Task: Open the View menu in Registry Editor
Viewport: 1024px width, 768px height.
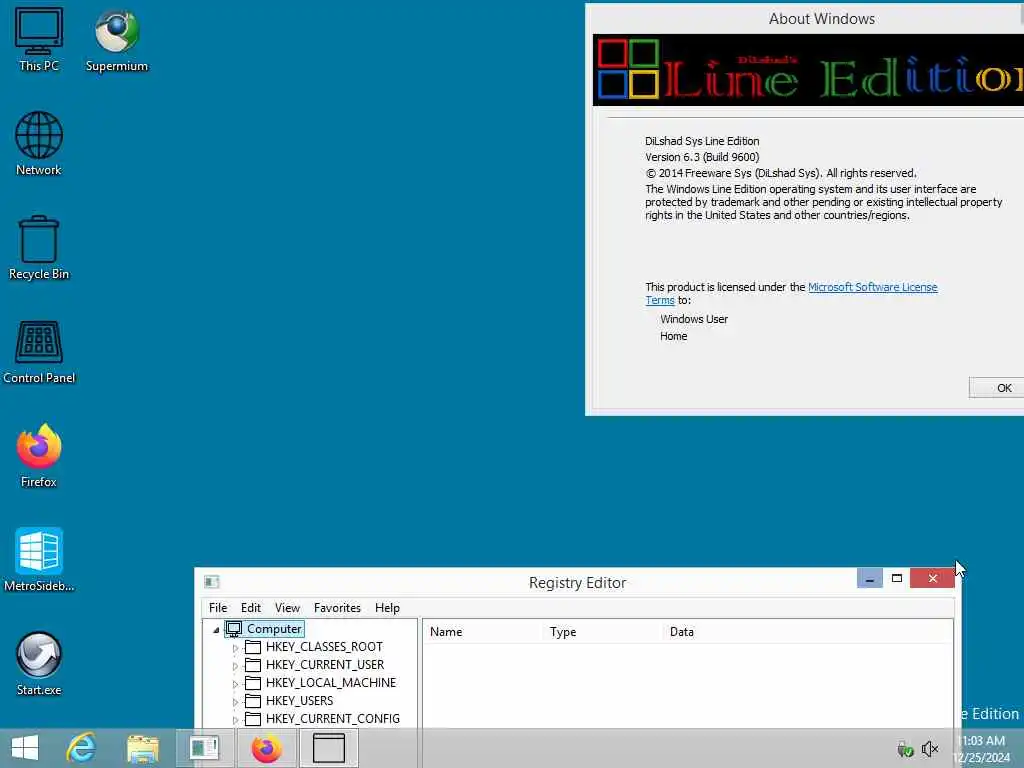Action: click(287, 608)
